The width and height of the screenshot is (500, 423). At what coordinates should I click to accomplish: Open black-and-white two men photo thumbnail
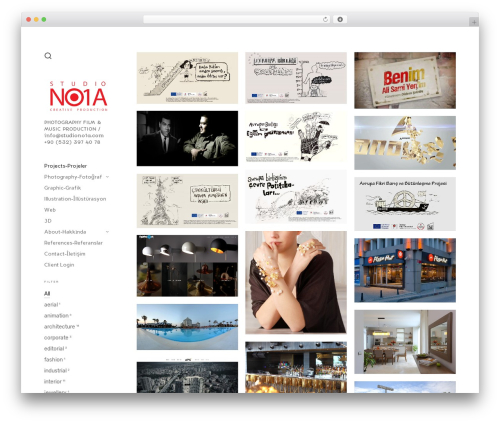pyautogui.click(x=187, y=138)
